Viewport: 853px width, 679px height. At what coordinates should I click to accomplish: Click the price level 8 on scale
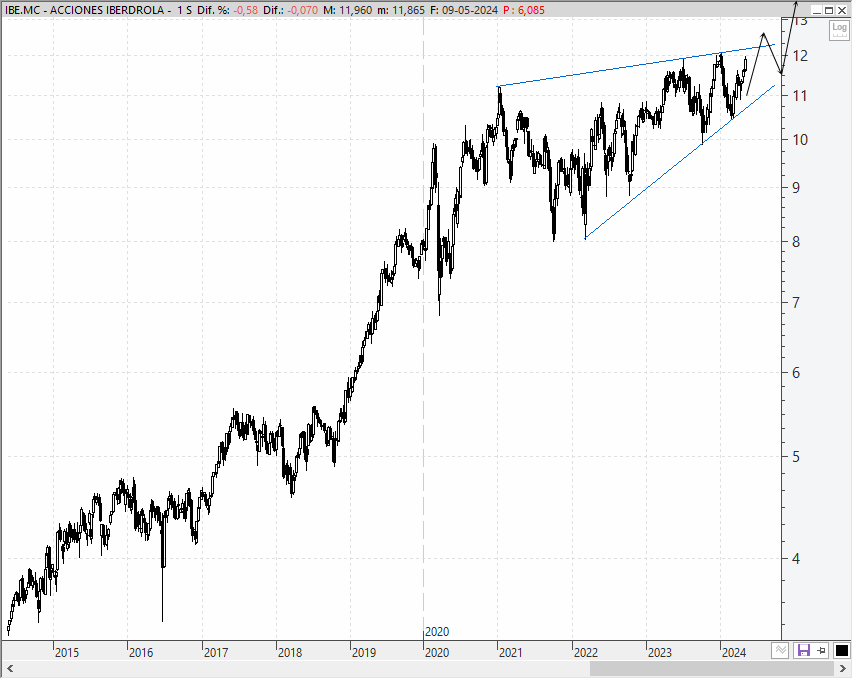[796, 242]
